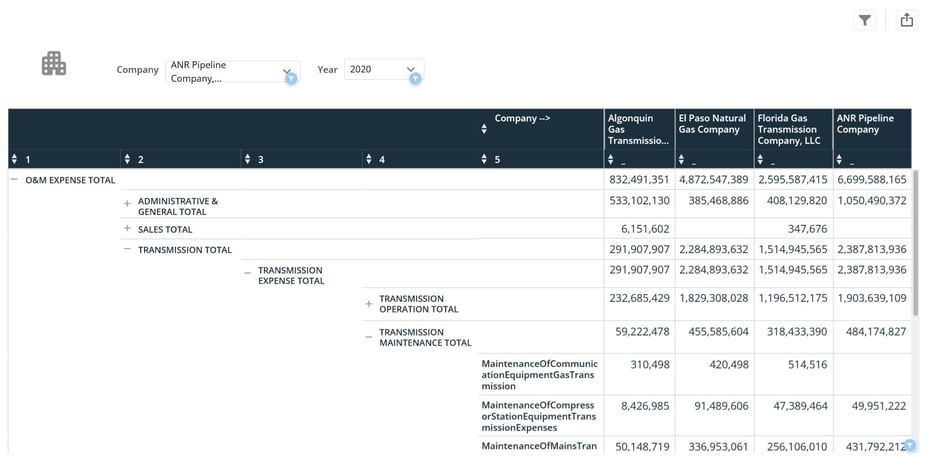
Task: Select MaintenanceOfCompressorStationEquipmentTransmissionExpenses row label
Action: 538,416
